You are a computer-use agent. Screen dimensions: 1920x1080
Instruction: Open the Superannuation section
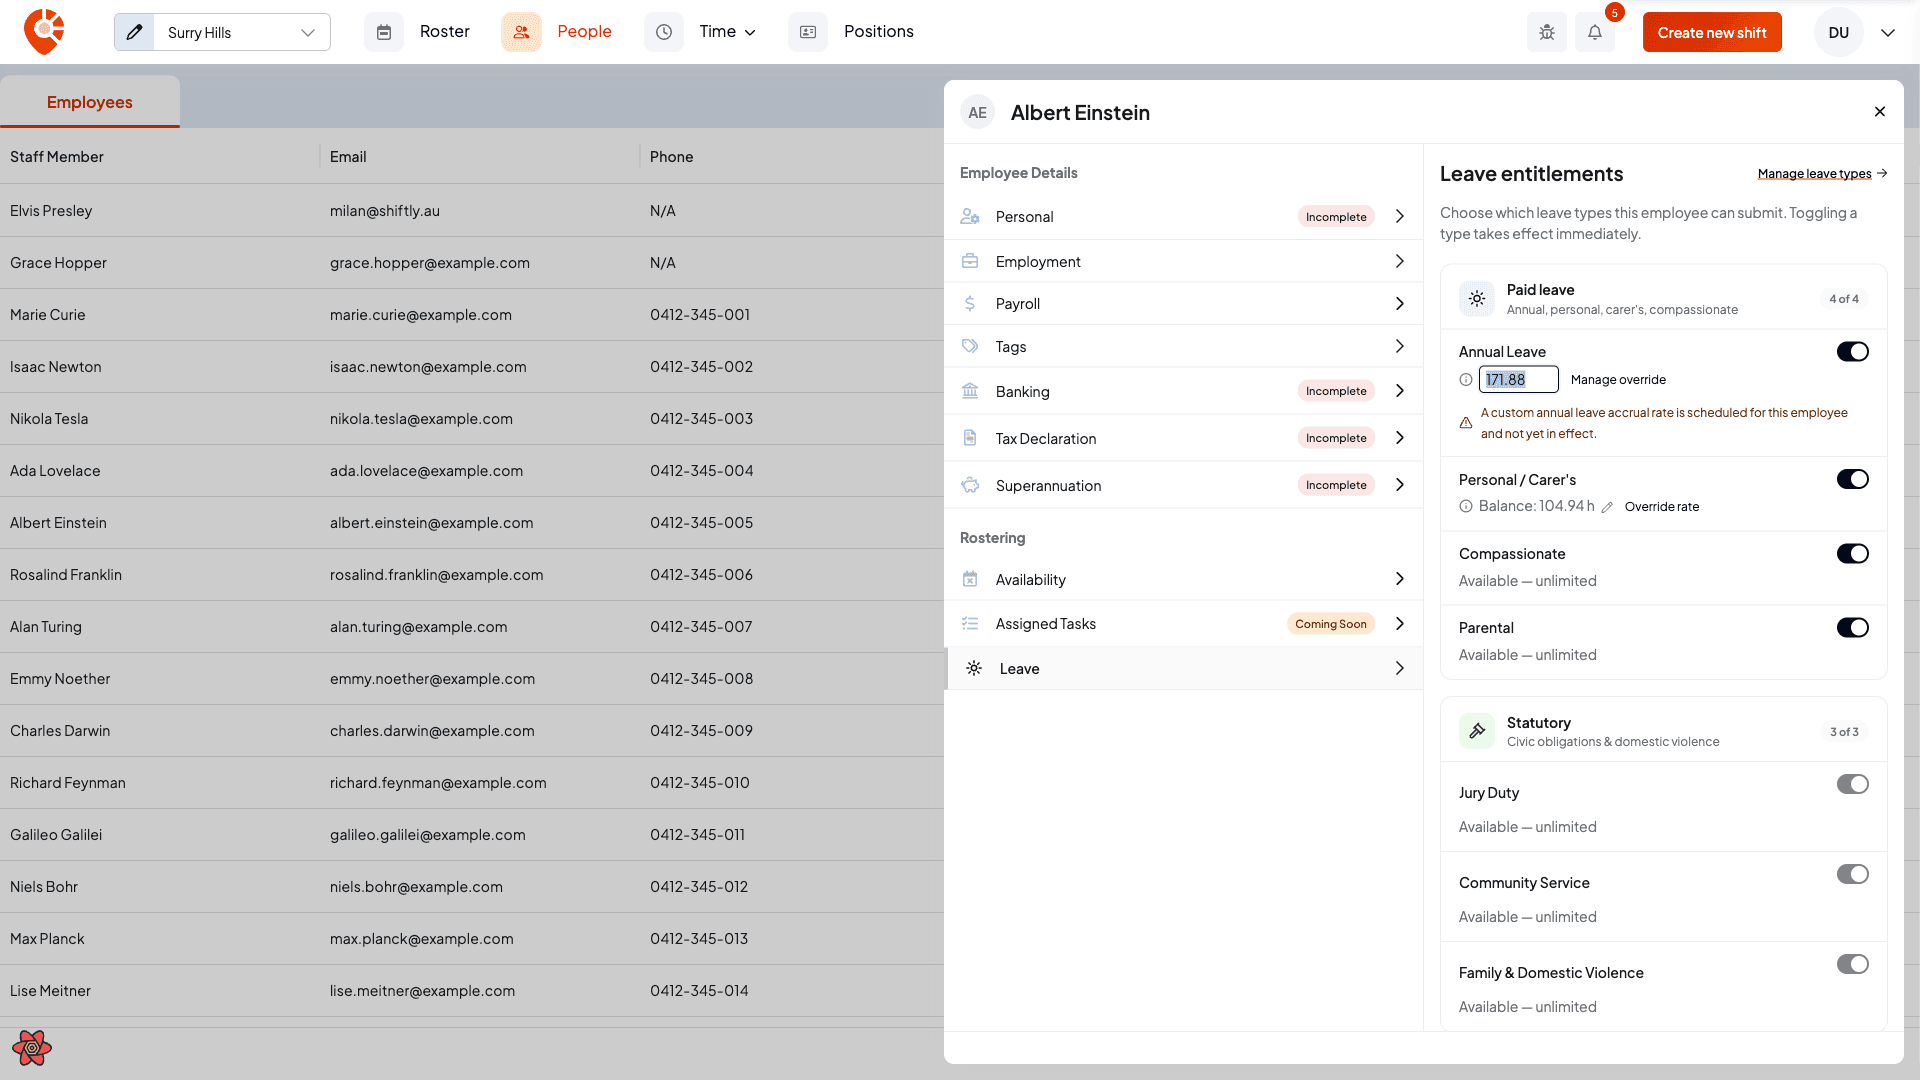click(x=1183, y=485)
